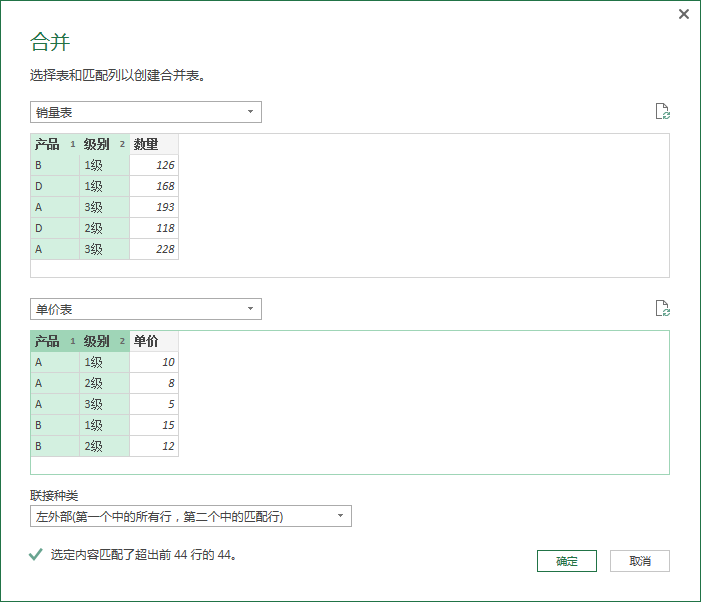Select the 级别 column header in 单价表
The width and height of the screenshot is (701, 602).
97,341
